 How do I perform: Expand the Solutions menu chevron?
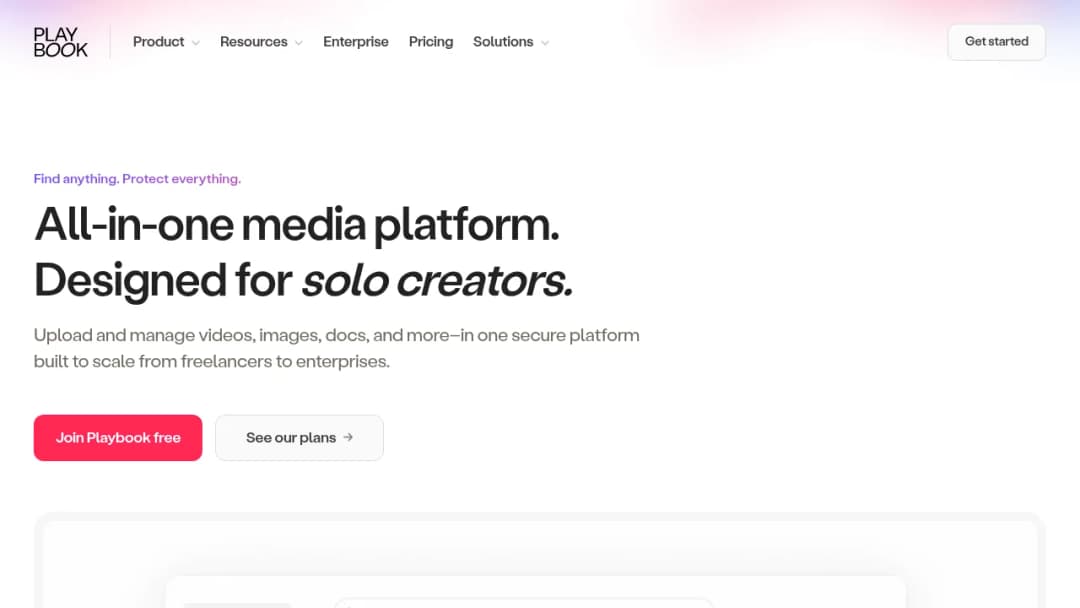click(545, 43)
